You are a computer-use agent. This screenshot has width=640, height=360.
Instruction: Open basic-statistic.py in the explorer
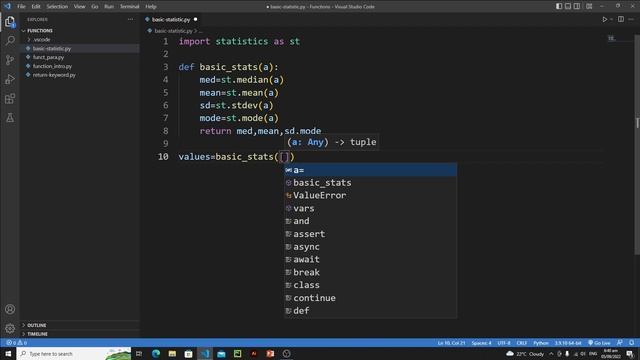51,49
